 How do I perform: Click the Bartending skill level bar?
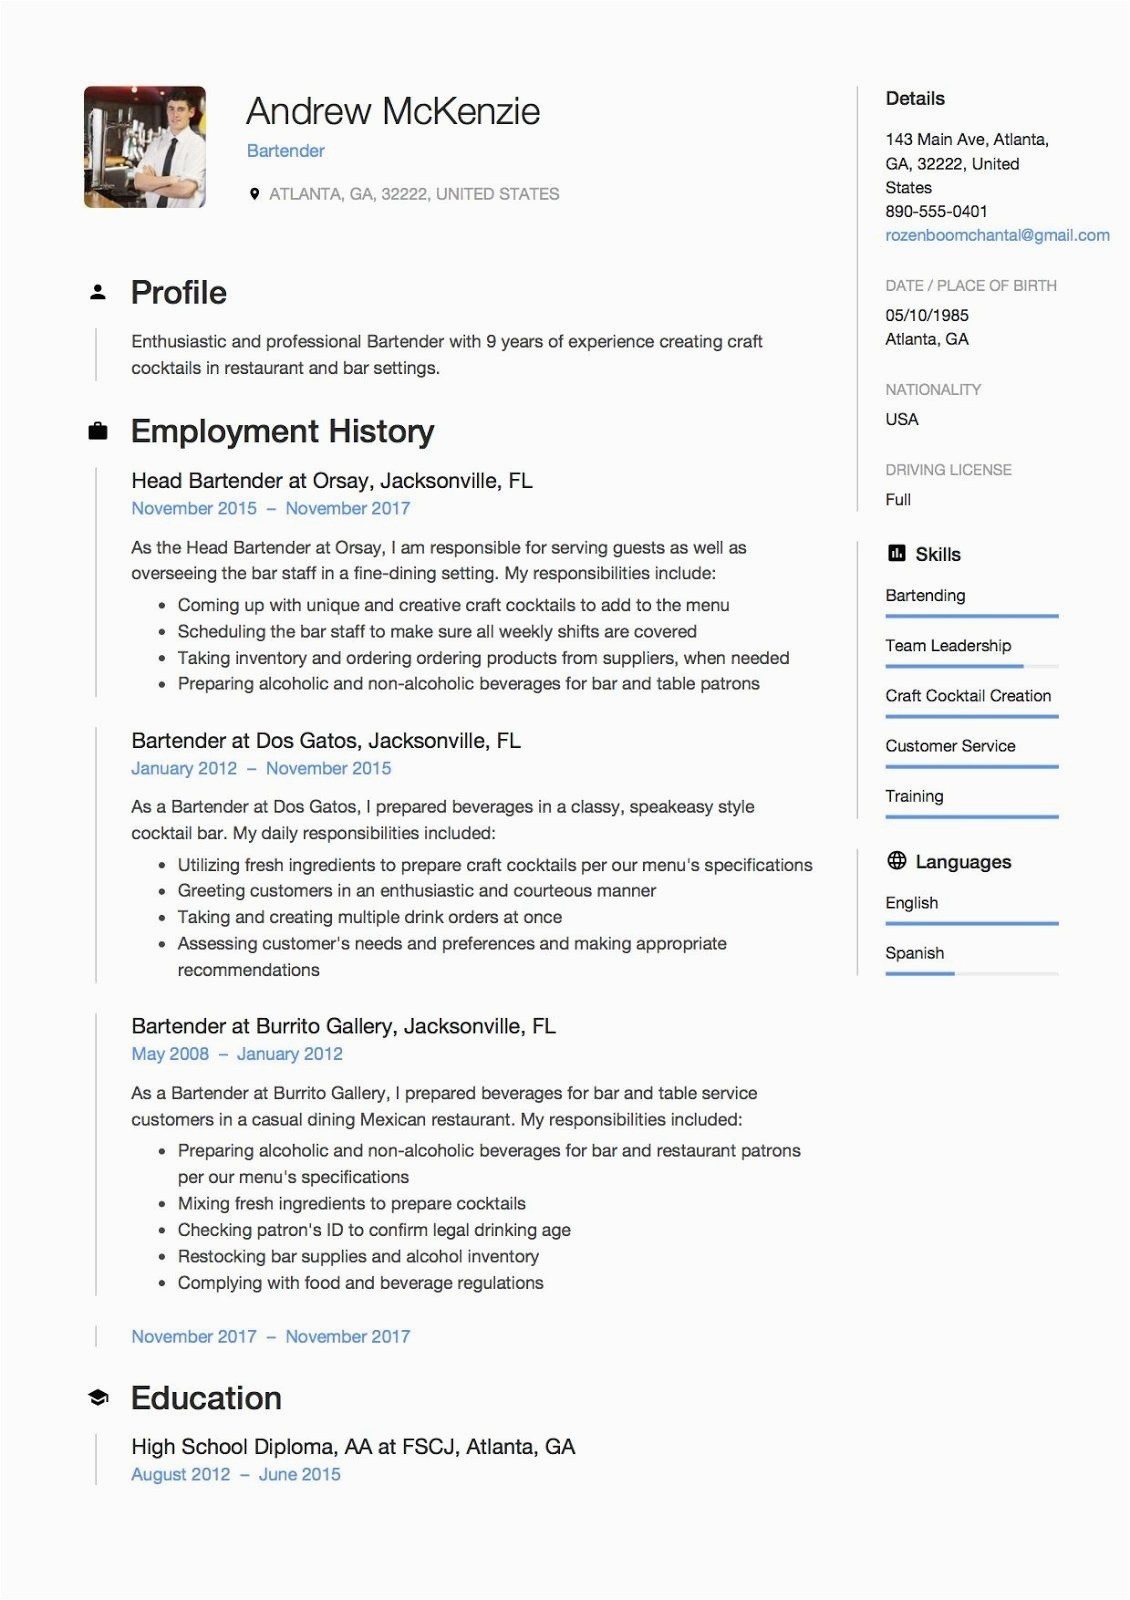point(971,616)
